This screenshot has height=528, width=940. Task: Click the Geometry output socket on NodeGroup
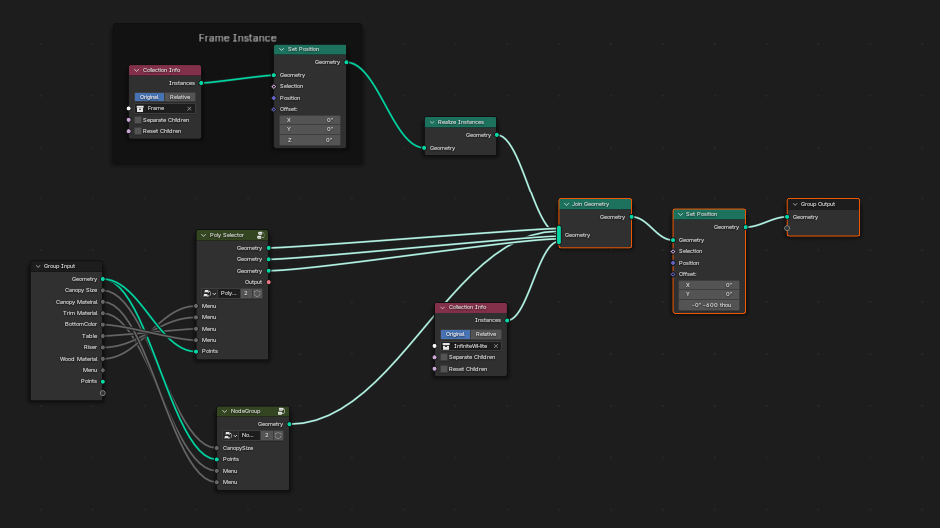(x=290, y=424)
